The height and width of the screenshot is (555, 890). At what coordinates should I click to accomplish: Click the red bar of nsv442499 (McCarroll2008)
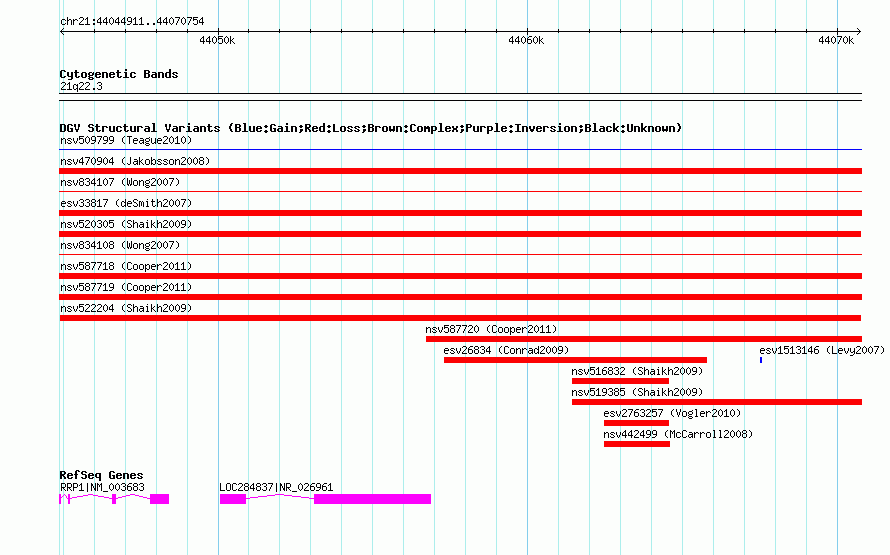coord(637,444)
